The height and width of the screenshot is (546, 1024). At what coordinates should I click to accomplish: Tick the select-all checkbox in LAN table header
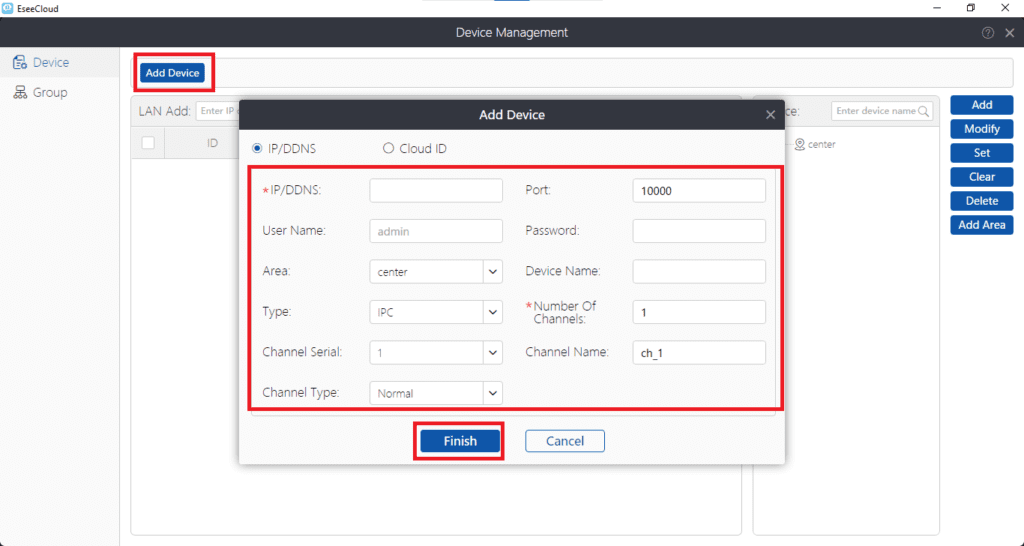(148, 143)
